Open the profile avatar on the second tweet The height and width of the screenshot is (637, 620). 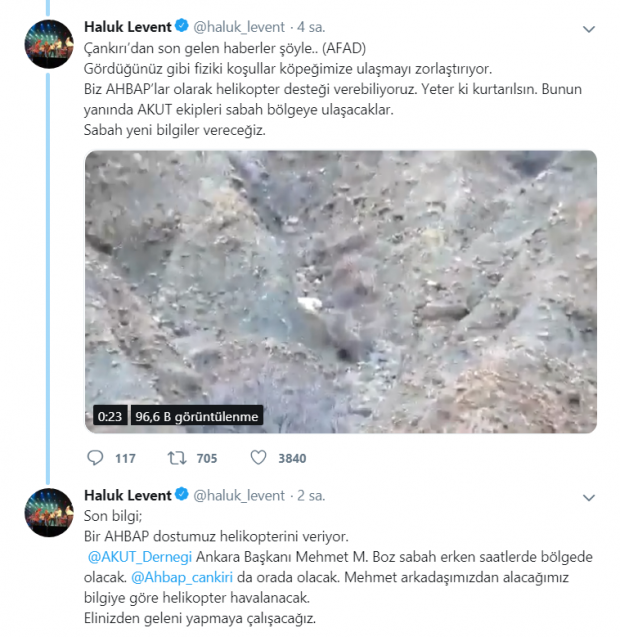tap(48, 513)
